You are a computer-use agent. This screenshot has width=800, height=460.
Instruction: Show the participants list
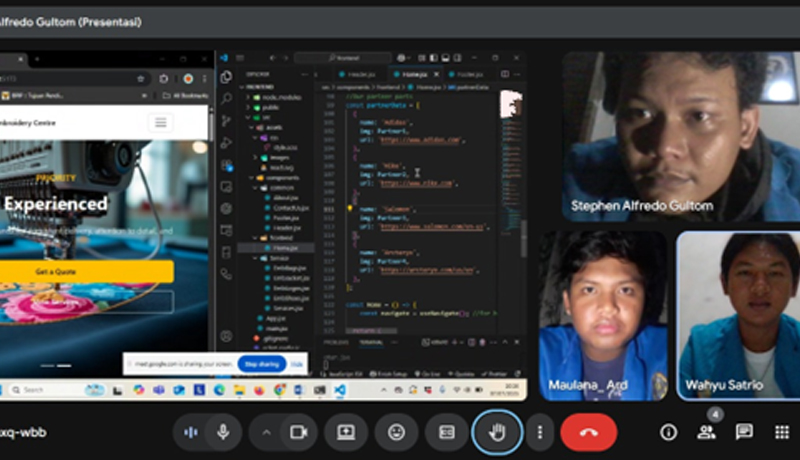706,432
